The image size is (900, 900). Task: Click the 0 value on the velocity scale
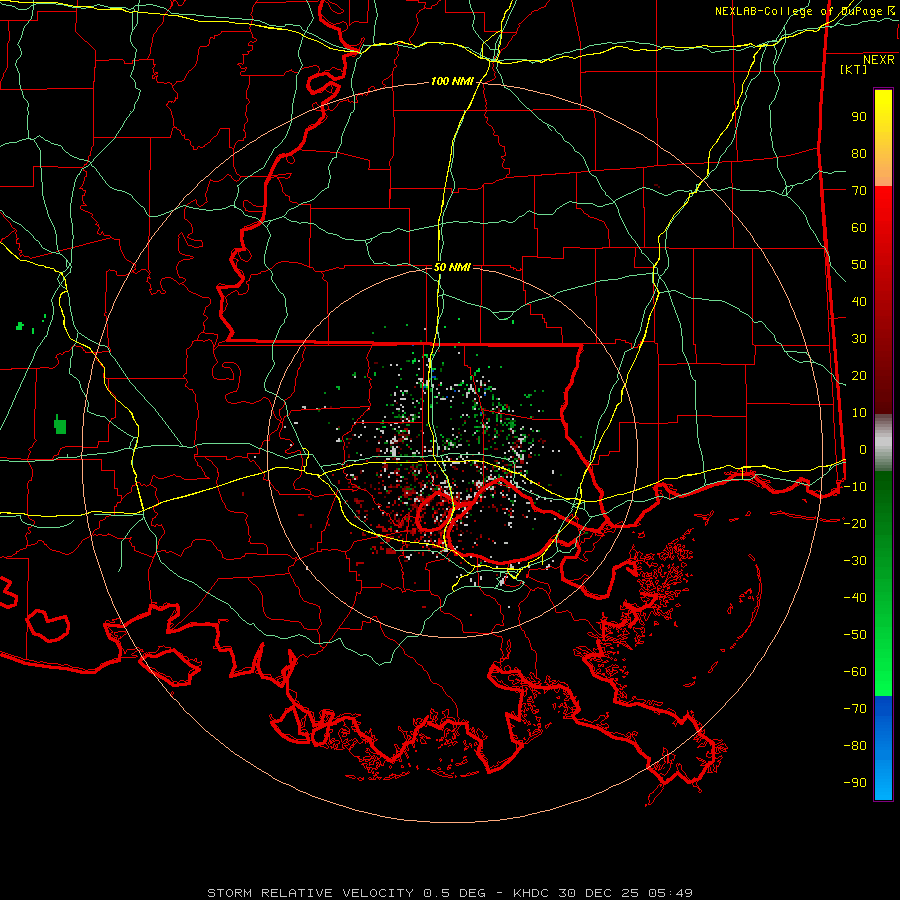click(x=863, y=450)
